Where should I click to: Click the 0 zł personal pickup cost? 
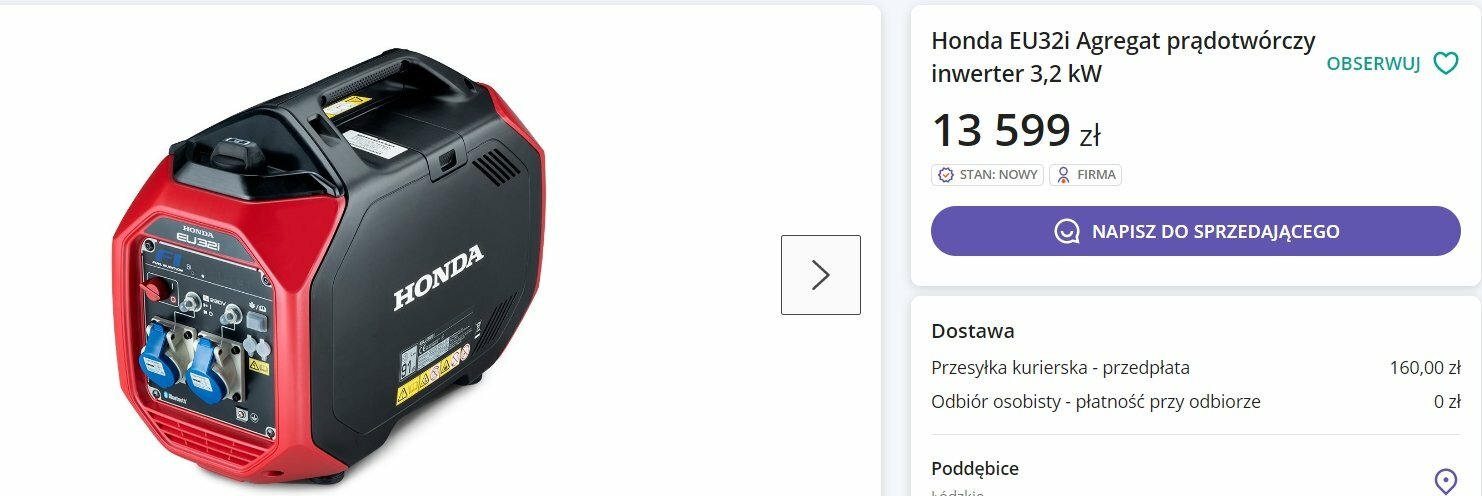pyautogui.click(x=1447, y=402)
